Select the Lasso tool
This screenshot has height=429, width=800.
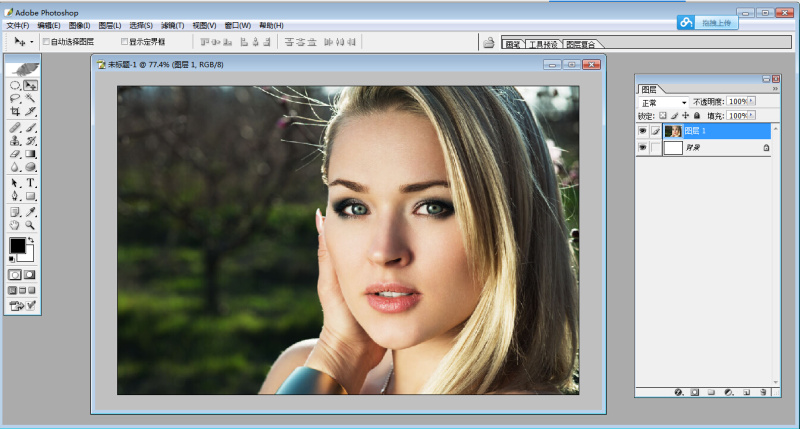(15, 98)
